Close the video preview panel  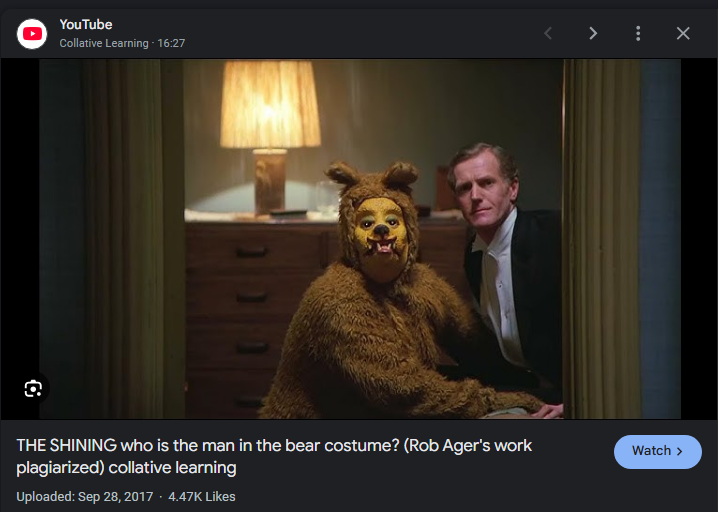tap(683, 34)
